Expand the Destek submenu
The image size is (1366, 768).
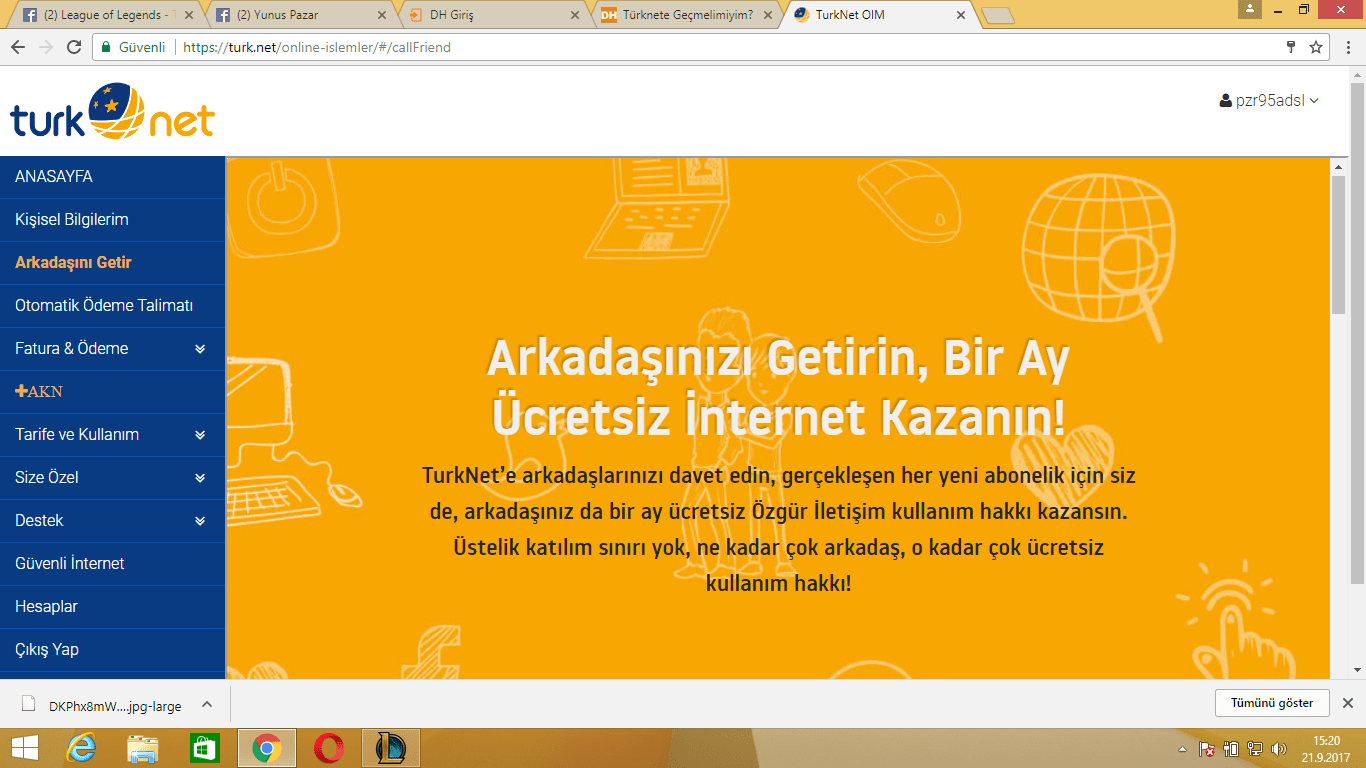click(x=200, y=521)
